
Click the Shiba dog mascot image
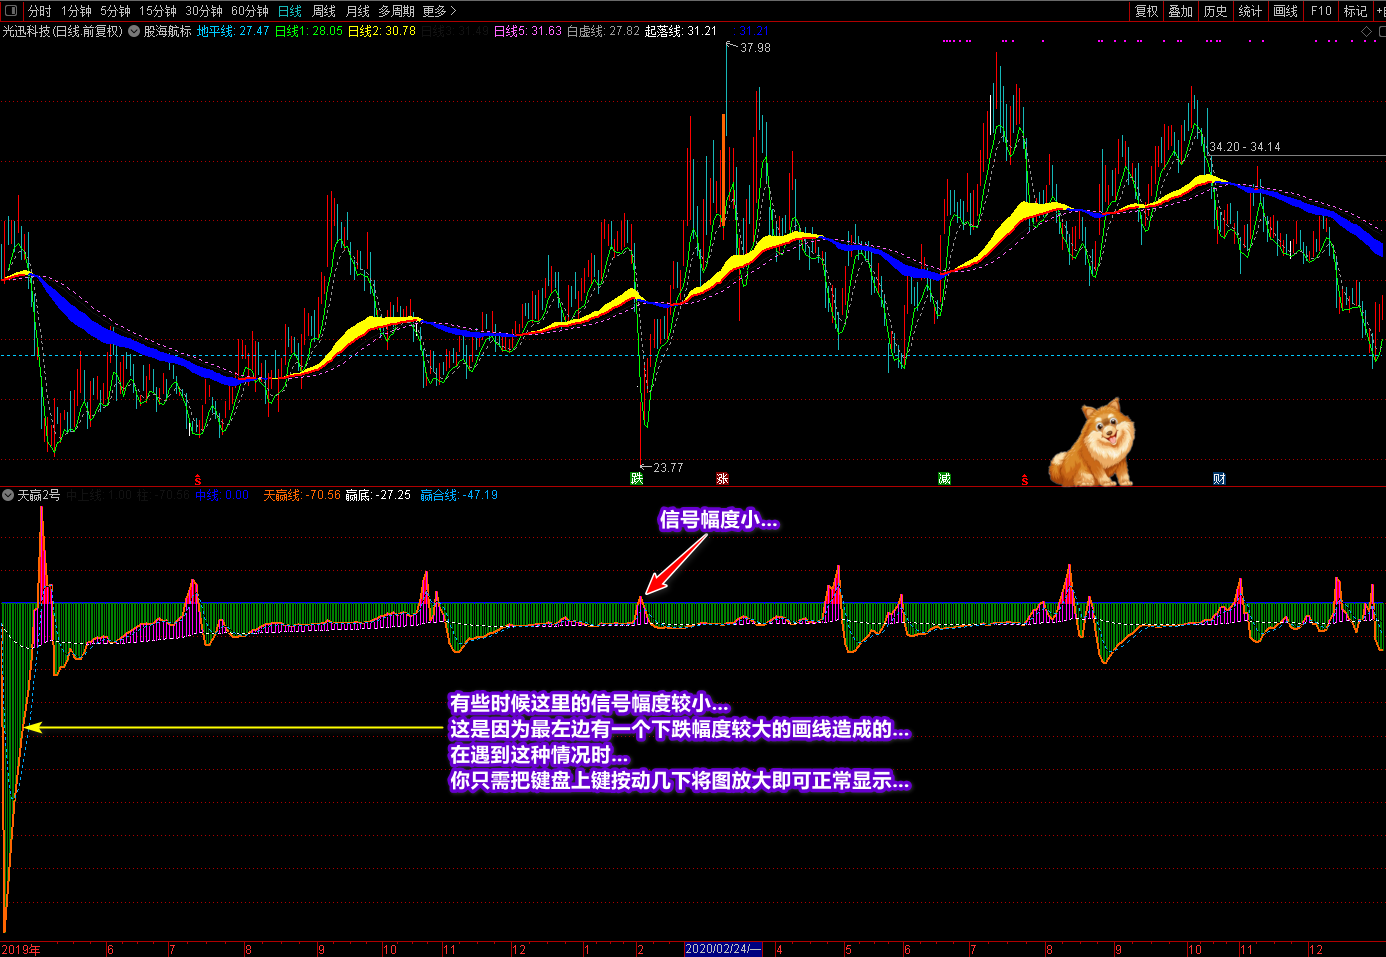(x=1092, y=443)
